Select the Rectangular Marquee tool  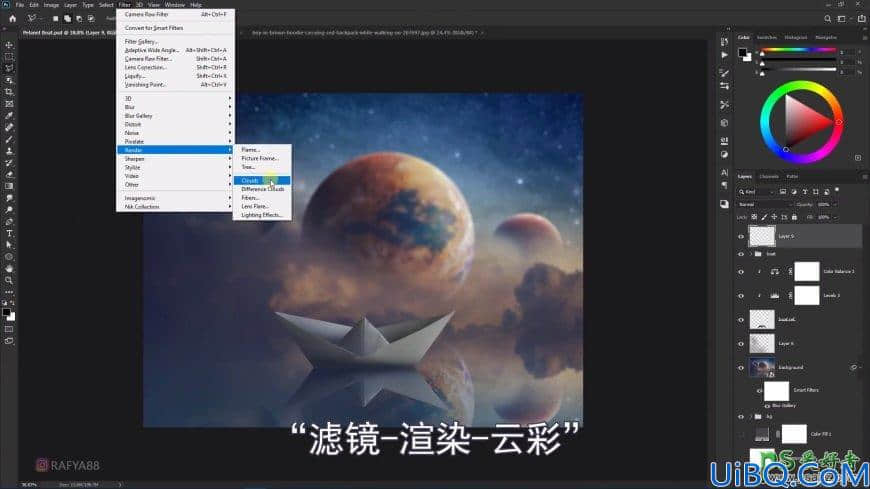pos(9,57)
